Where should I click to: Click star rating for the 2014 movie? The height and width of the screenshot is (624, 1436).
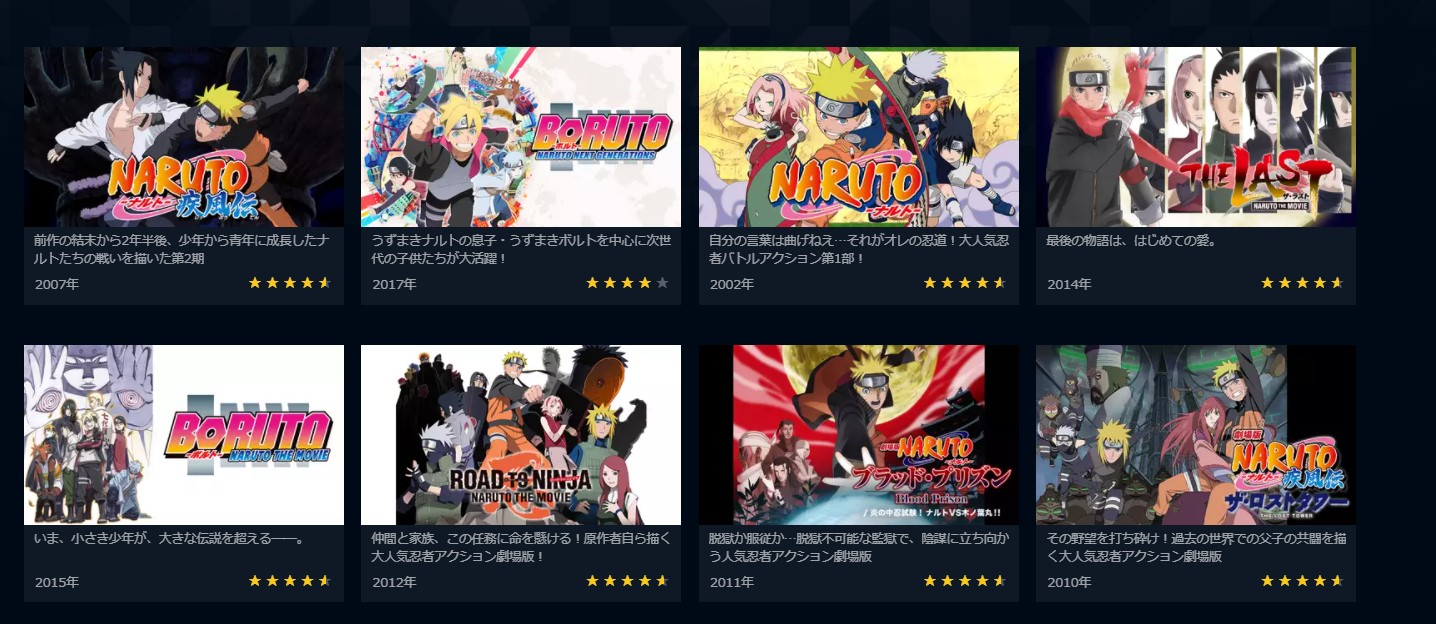pyautogui.click(x=1302, y=283)
